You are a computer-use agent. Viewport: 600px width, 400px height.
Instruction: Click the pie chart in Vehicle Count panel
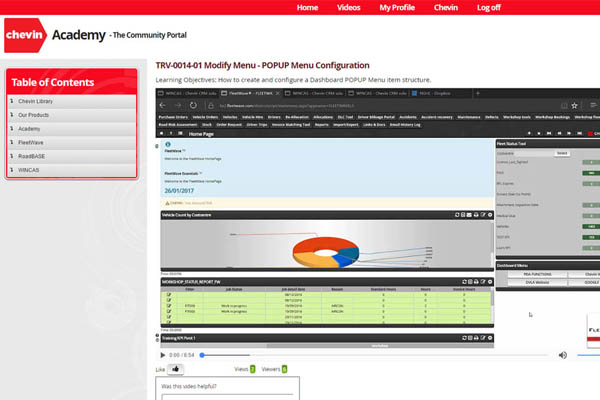coord(326,252)
